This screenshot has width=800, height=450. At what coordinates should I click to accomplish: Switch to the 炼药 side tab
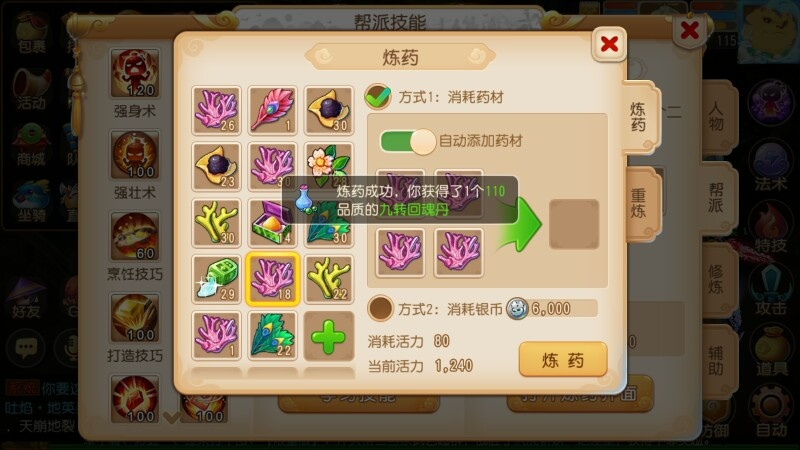click(639, 116)
